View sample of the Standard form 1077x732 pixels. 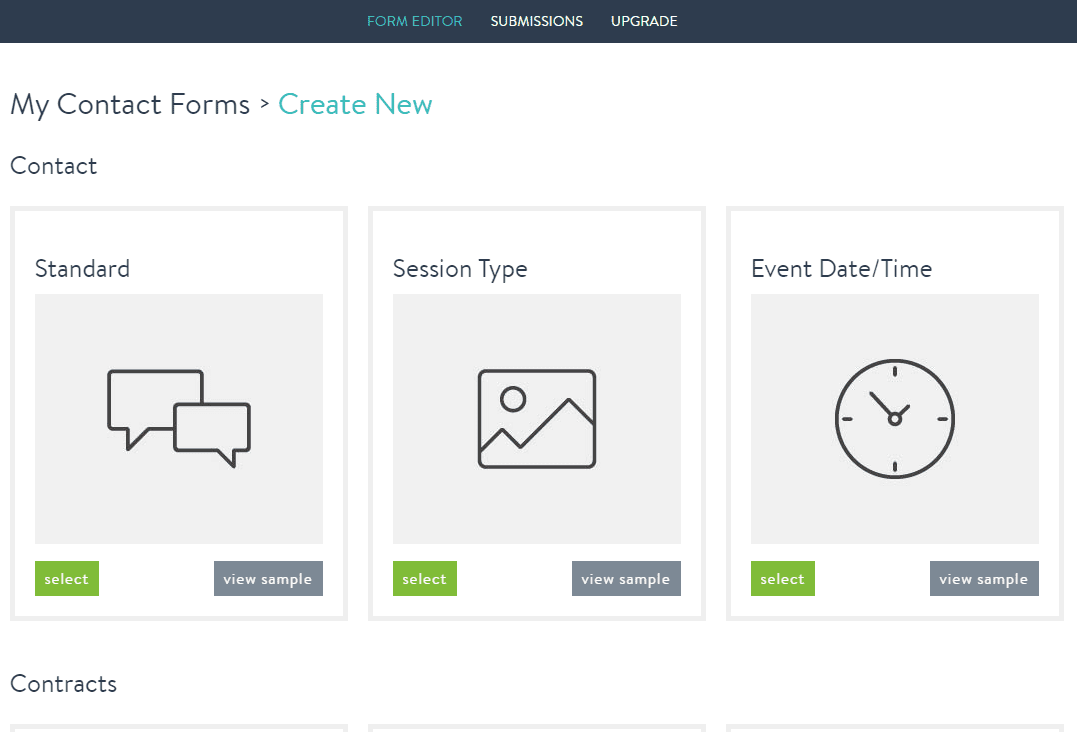[268, 578]
